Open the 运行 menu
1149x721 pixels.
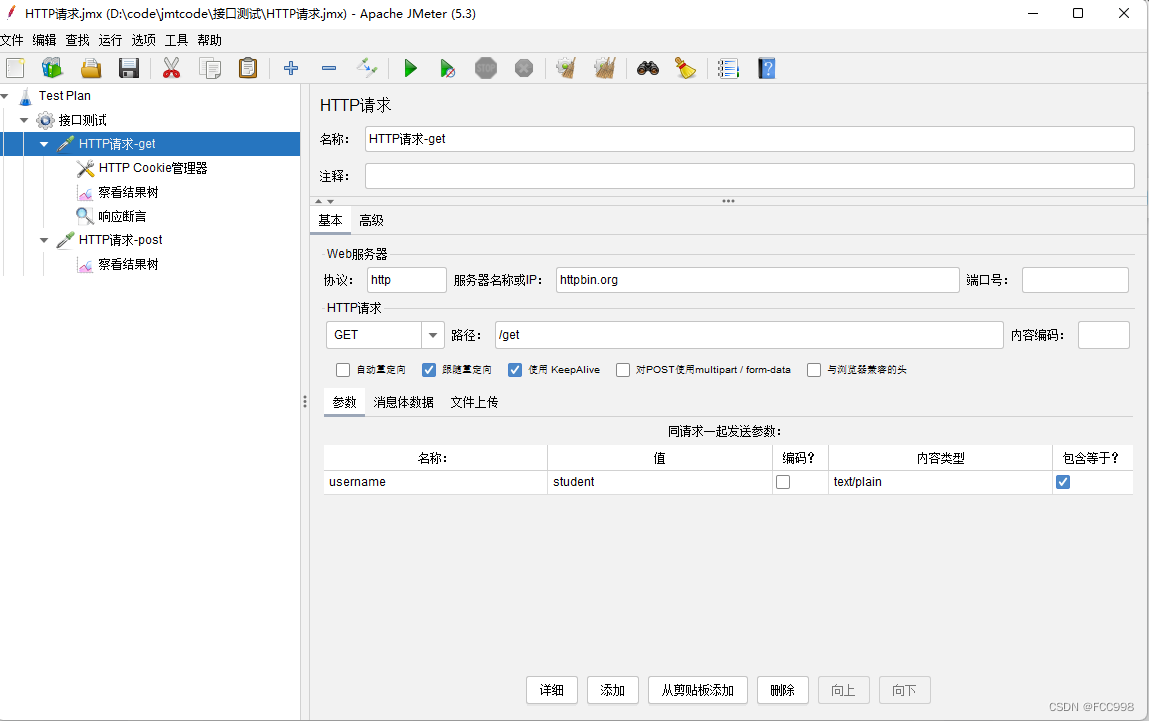click(110, 40)
